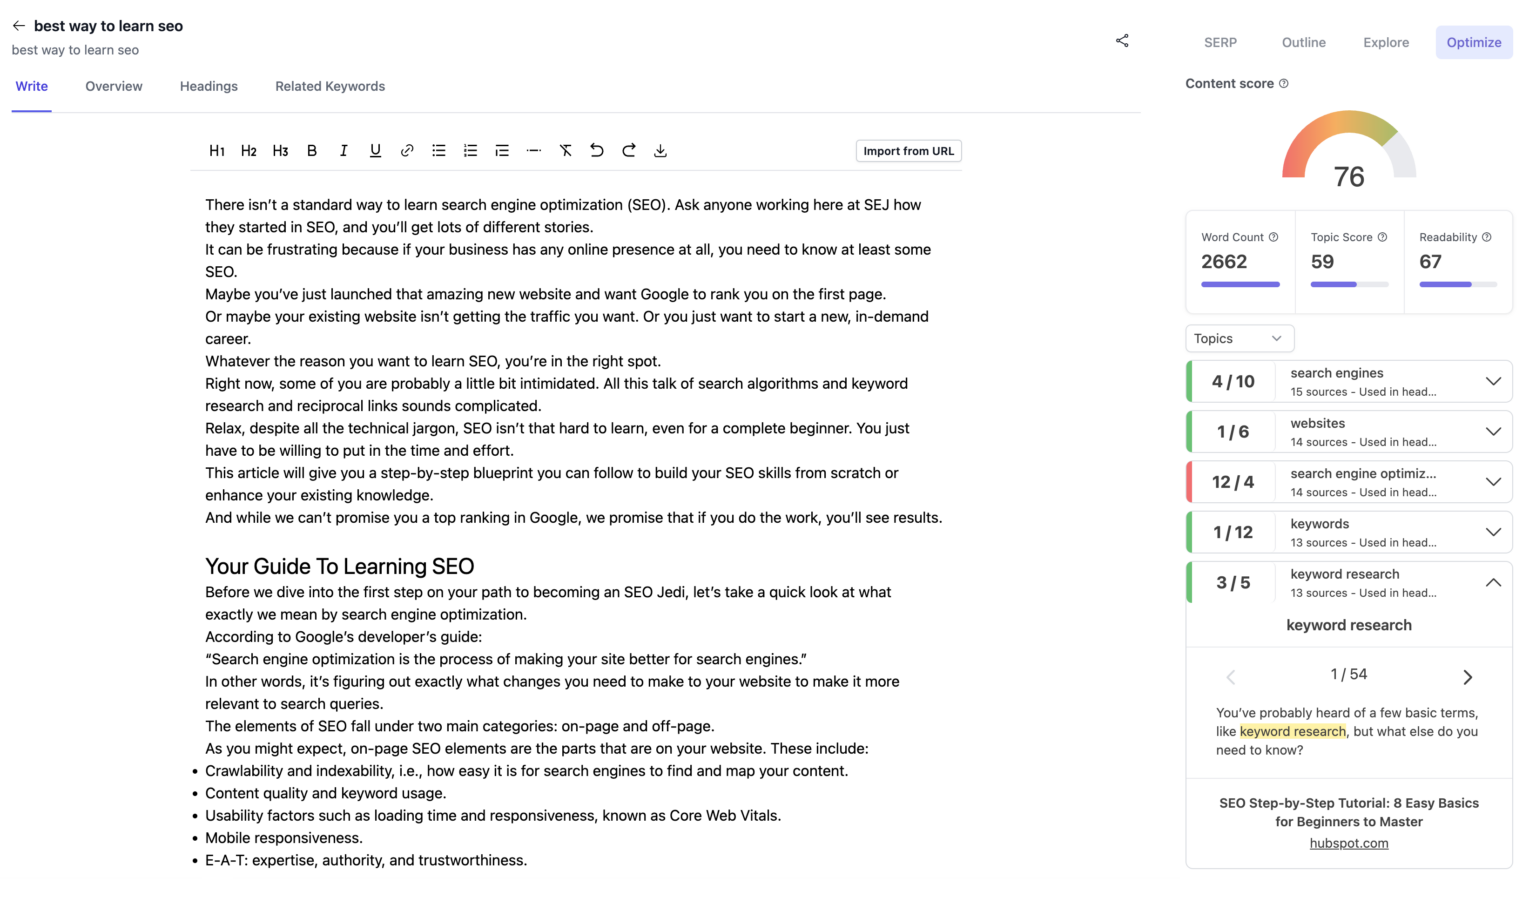Image resolution: width=1536 pixels, height=911 pixels.
Task: Go to next keyword research example
Action: pos(1467,676)
